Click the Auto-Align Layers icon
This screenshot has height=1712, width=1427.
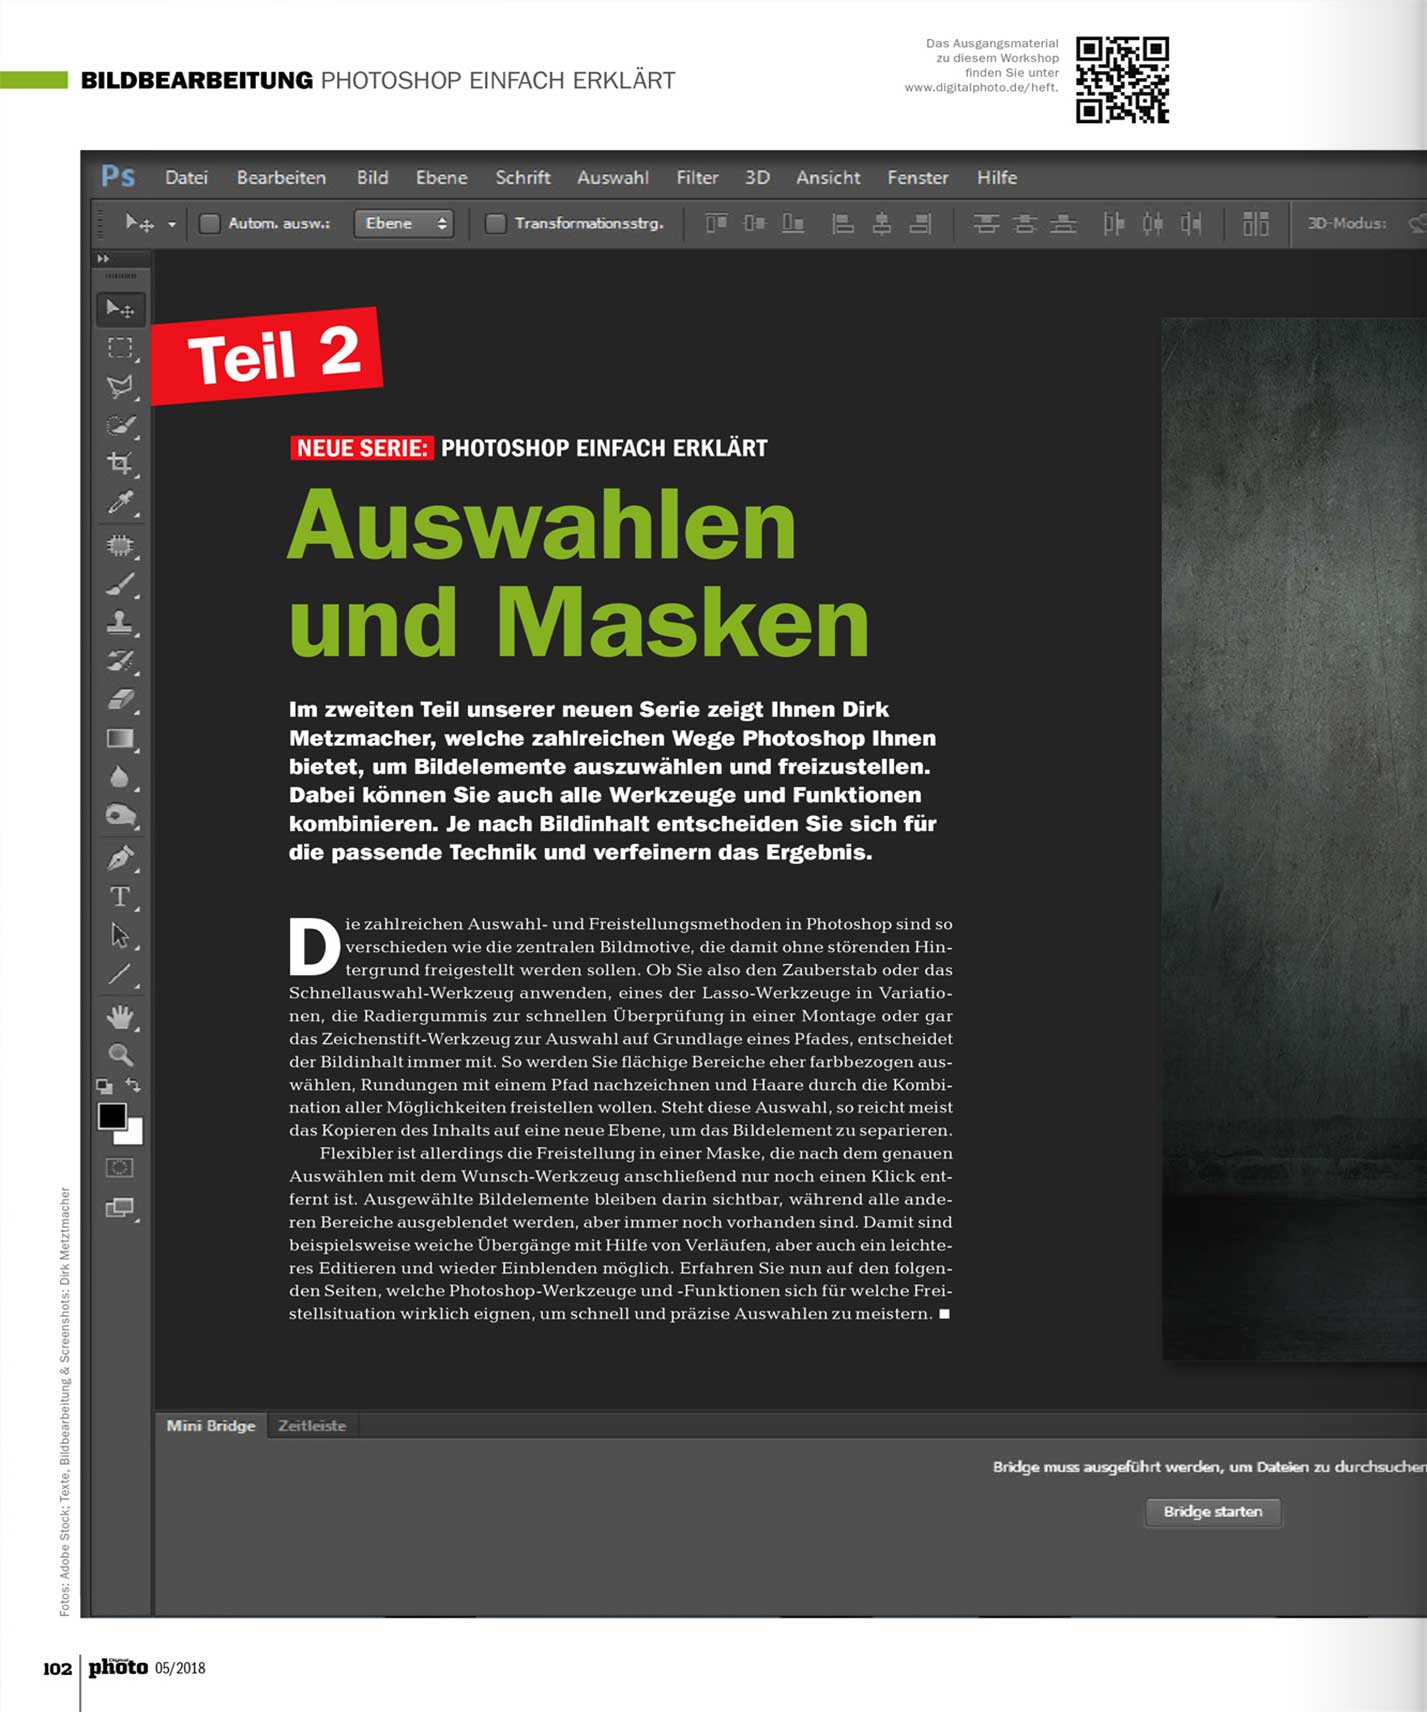click(1256, 223)
